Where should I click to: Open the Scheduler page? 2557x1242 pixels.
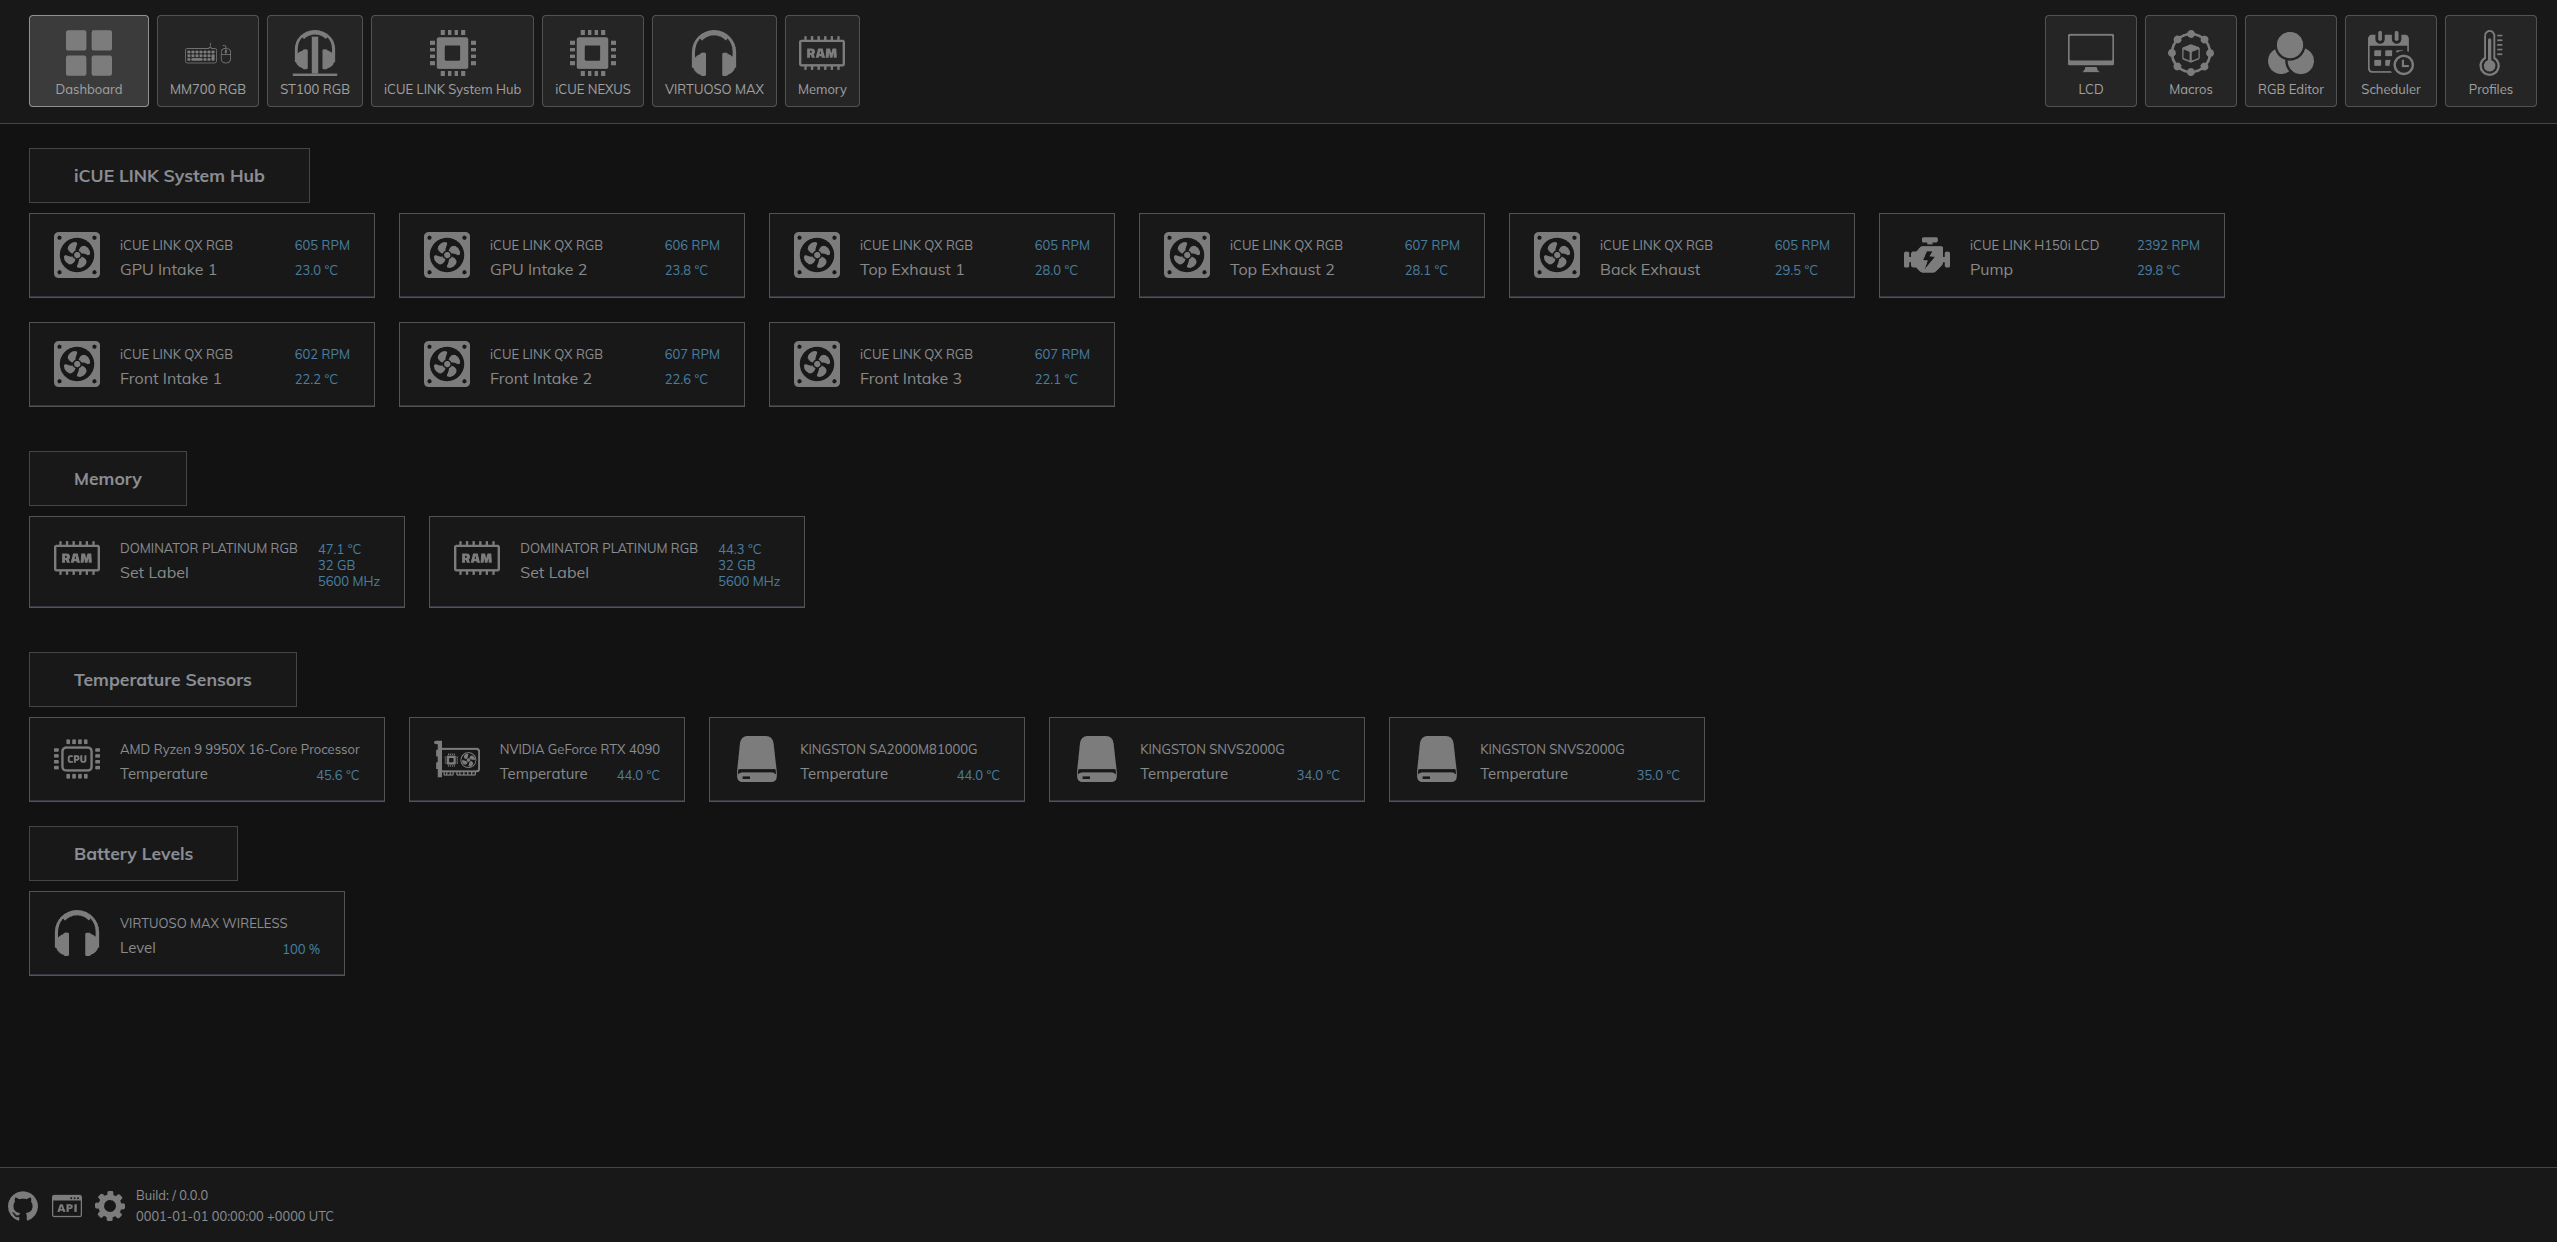coord(2391,61)
